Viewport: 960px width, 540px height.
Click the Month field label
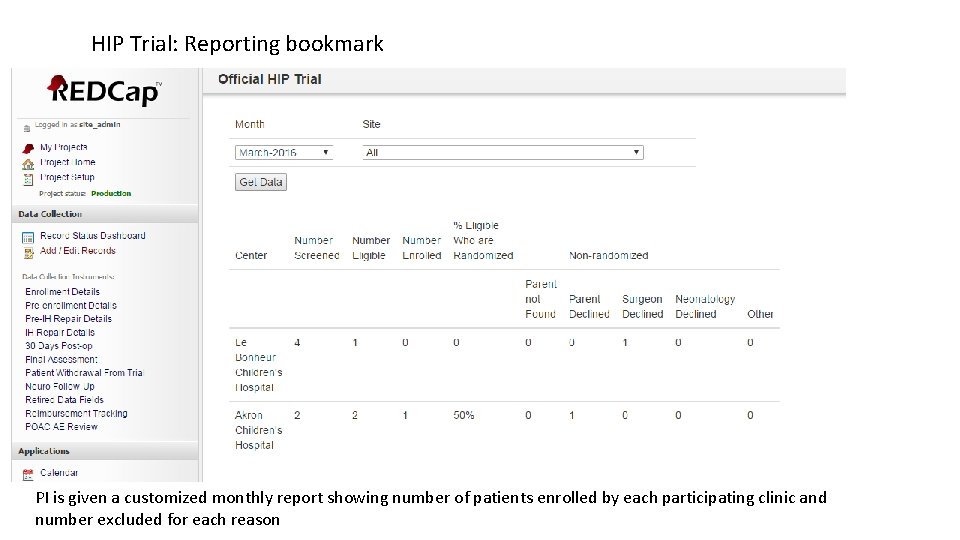250,124
